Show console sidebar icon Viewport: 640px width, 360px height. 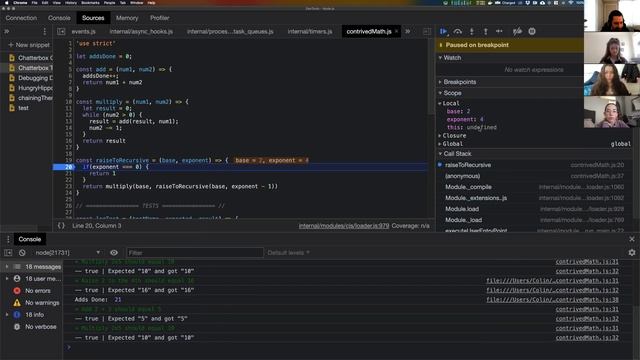(8, 253)
